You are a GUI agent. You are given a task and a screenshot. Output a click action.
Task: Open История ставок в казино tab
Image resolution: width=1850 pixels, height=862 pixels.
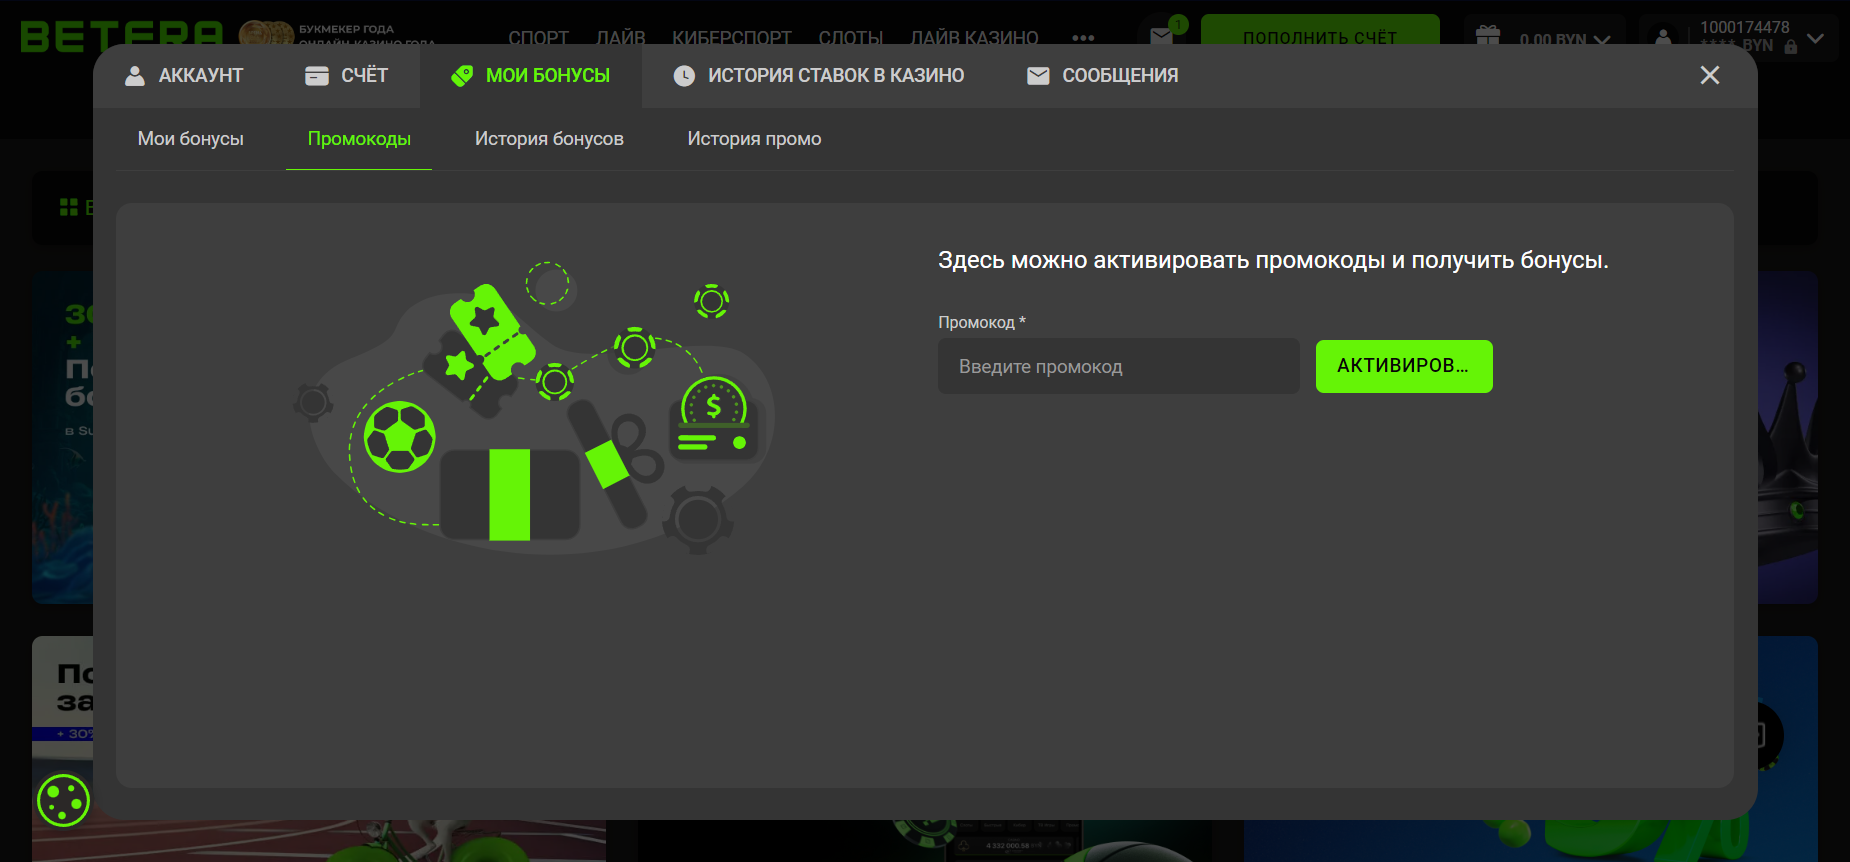pyautogui.click(x=818, y=76)
